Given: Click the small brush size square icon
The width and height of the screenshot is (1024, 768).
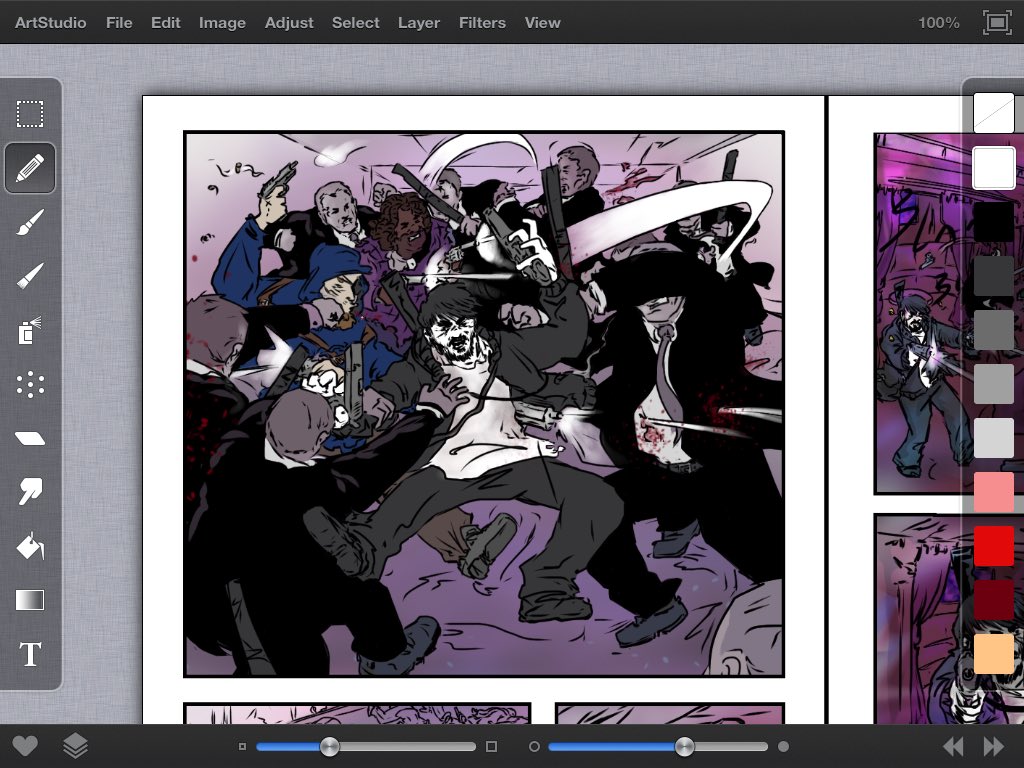Looking at the screenshot, I should coord(242,746).
